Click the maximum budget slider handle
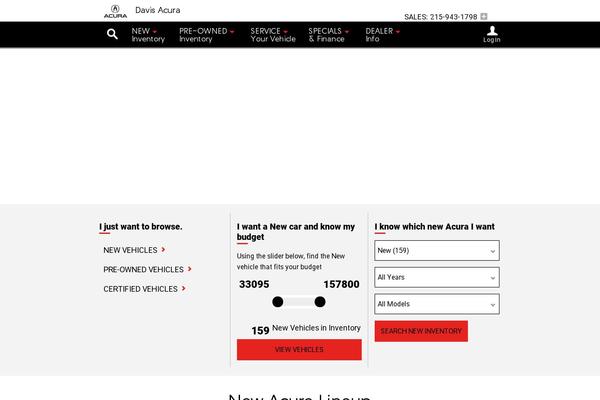 click(320, 302)
